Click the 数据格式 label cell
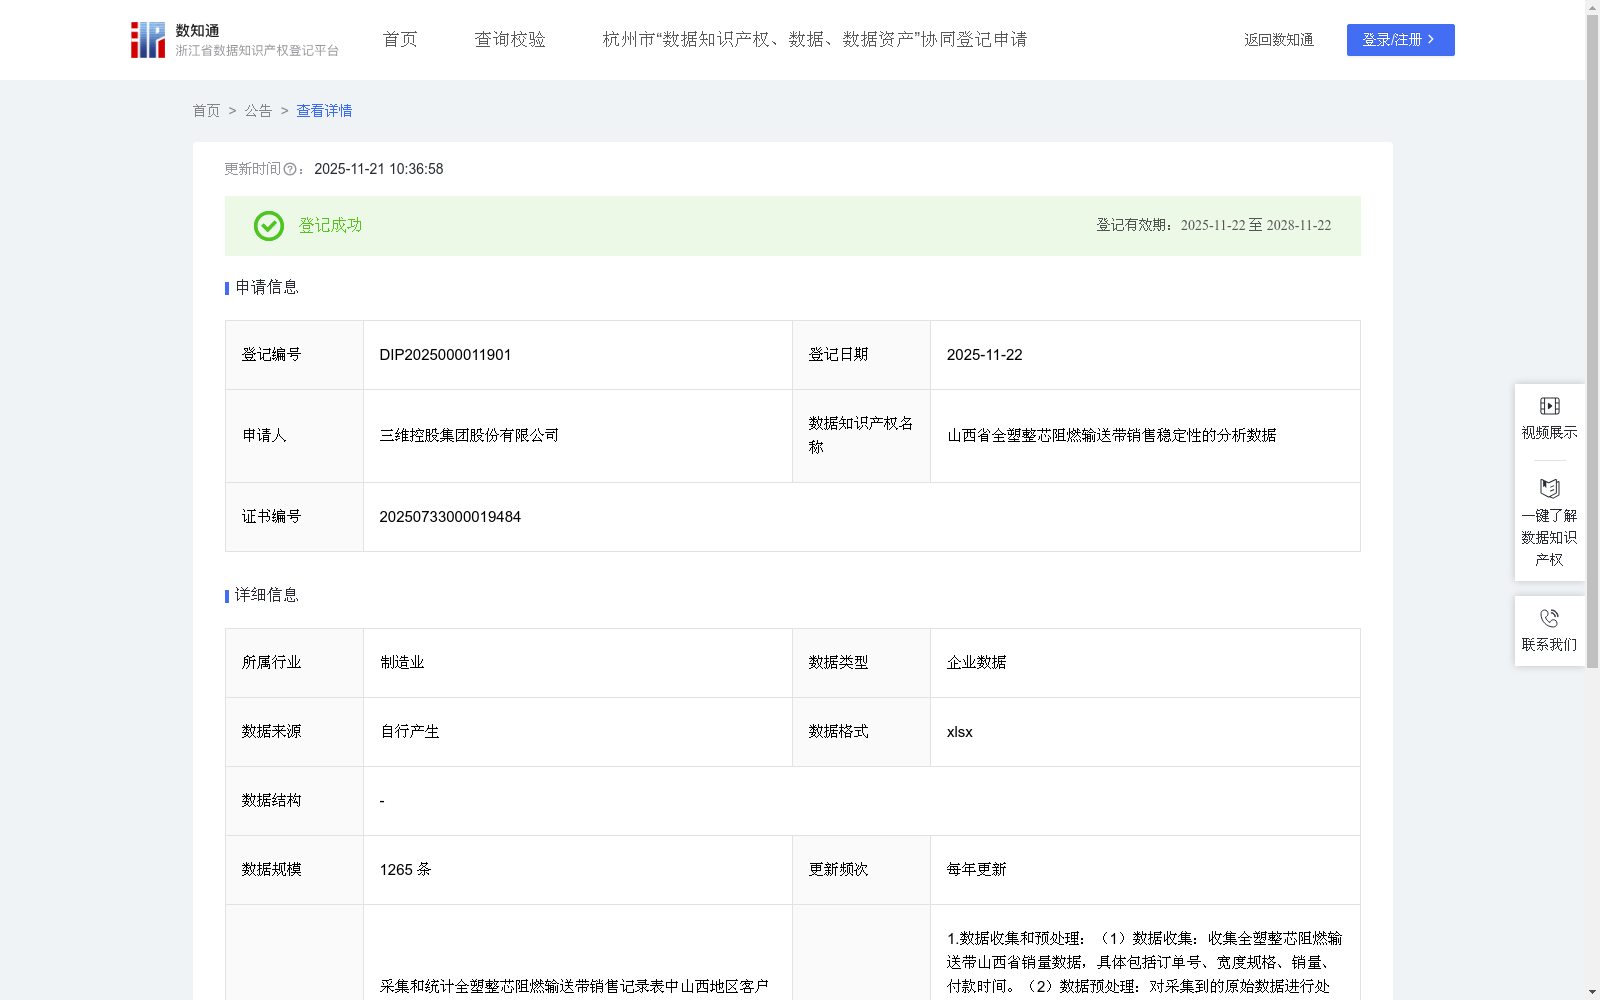The width and height of the screenshot is (1600, 1000). (862, 732)
